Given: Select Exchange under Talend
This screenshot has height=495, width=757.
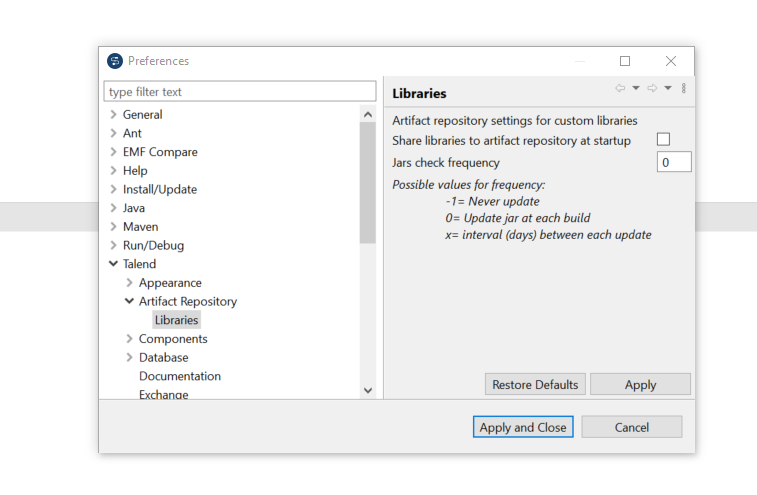Looking at the screenshot, I should (x=164, y=394).
